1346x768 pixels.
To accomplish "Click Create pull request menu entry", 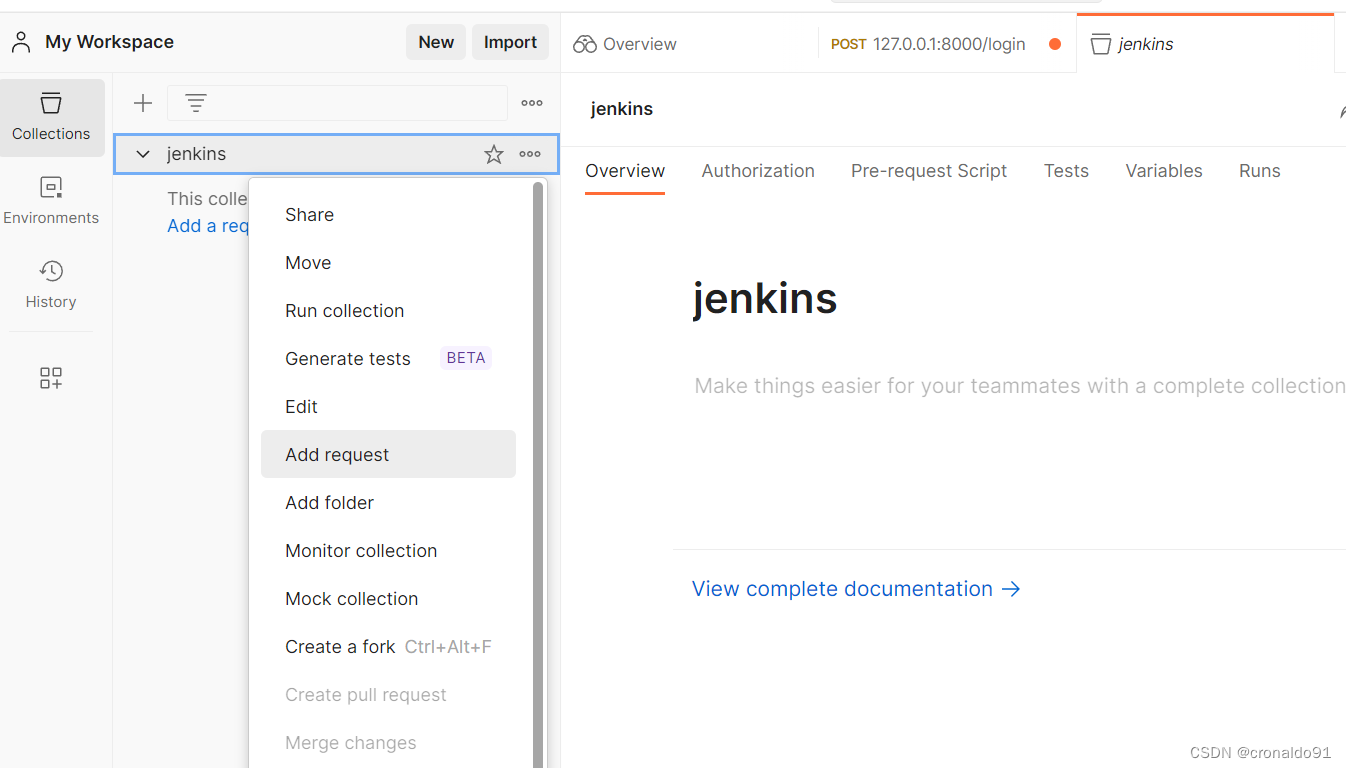I will click(389, 695).
